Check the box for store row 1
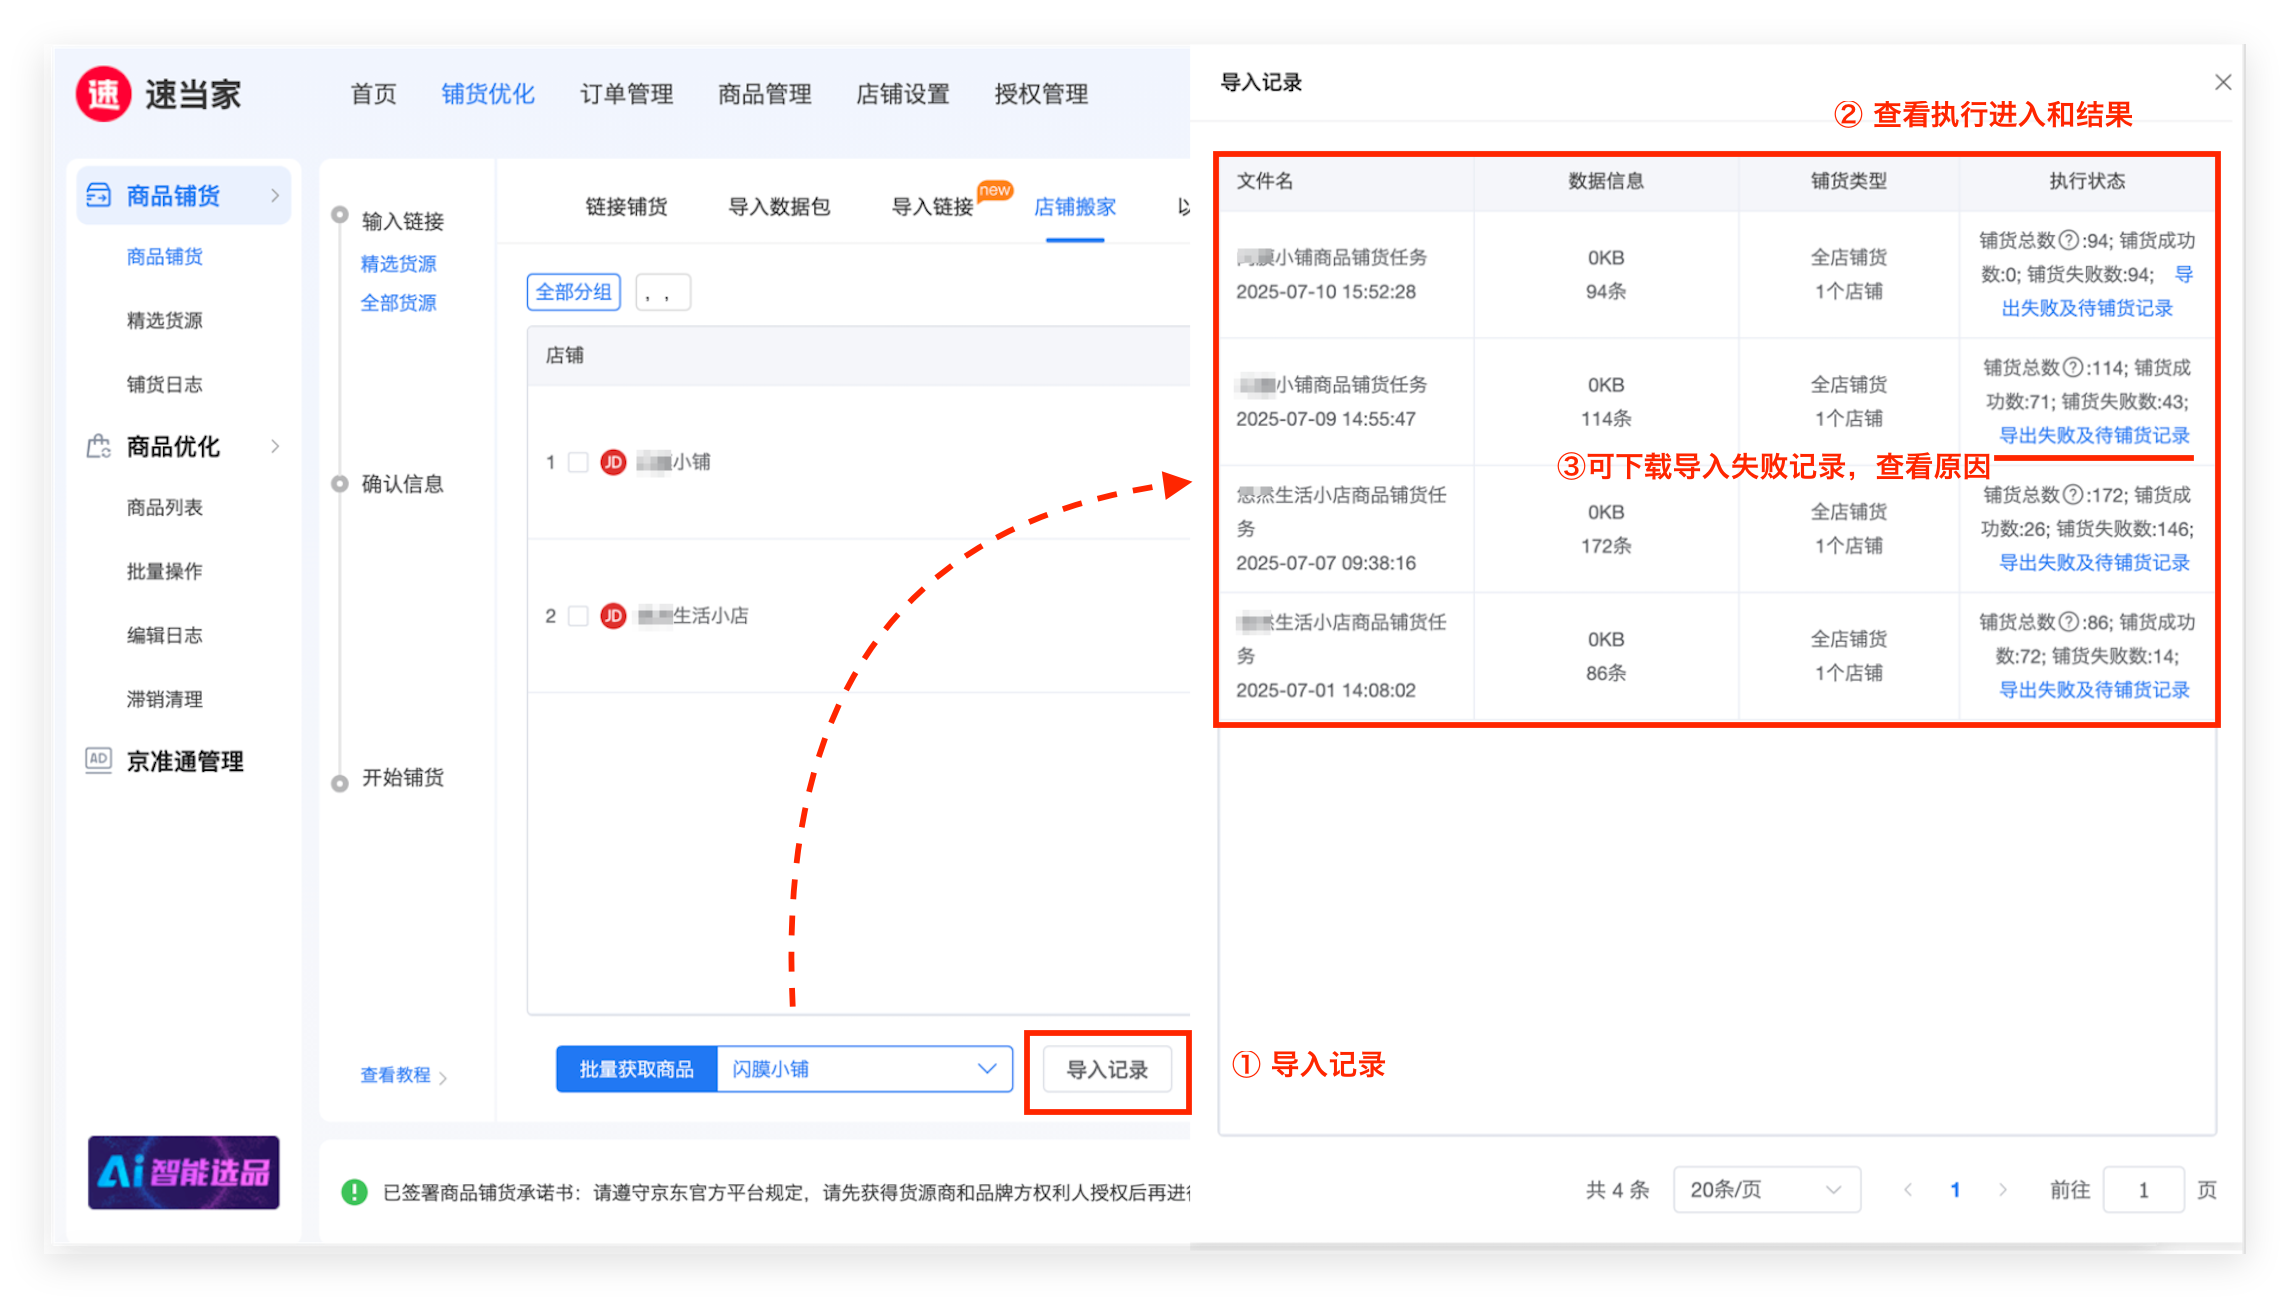The width and height of the screenshot is (2290, 1298). pos(578,462)
